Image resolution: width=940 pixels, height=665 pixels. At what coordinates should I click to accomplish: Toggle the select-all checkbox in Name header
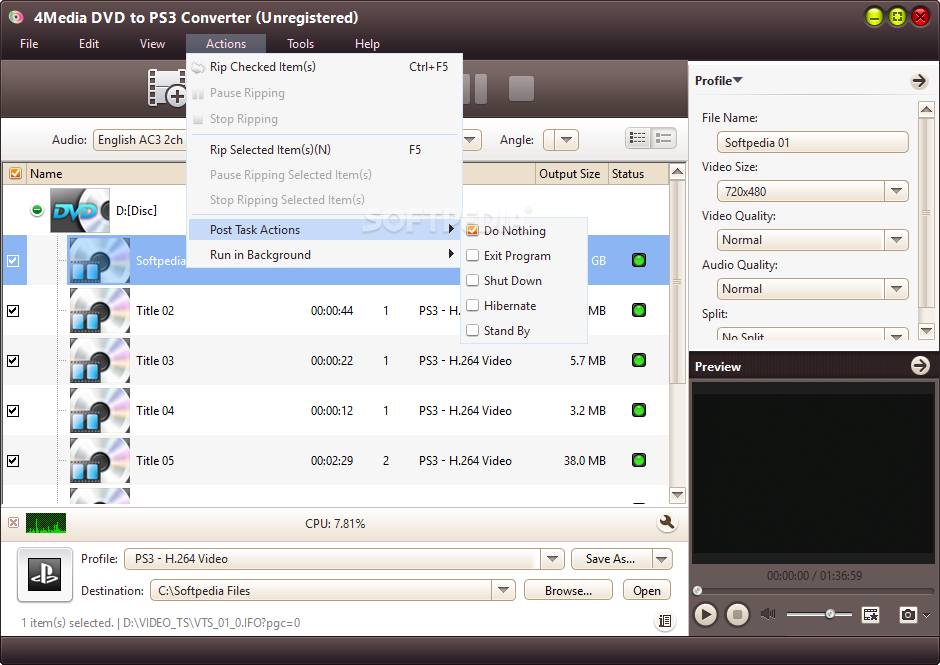(x=15, y=173)
